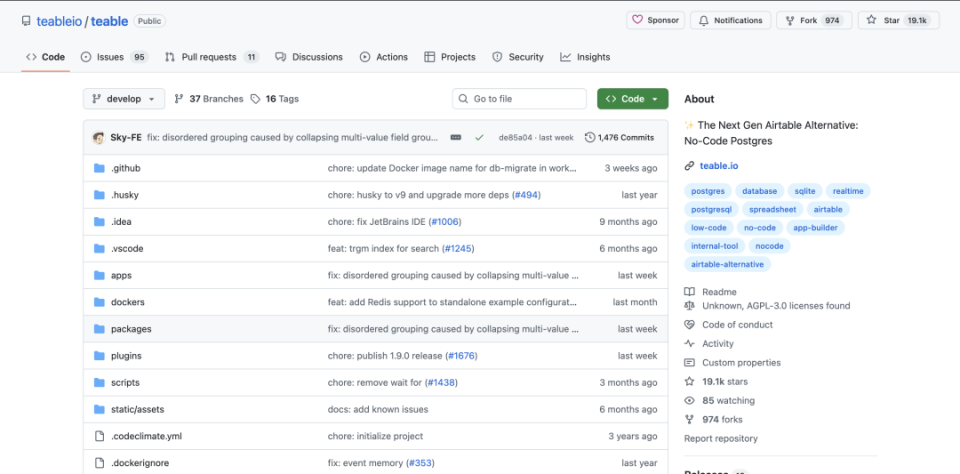Open pull request link #353

[421, 463]
